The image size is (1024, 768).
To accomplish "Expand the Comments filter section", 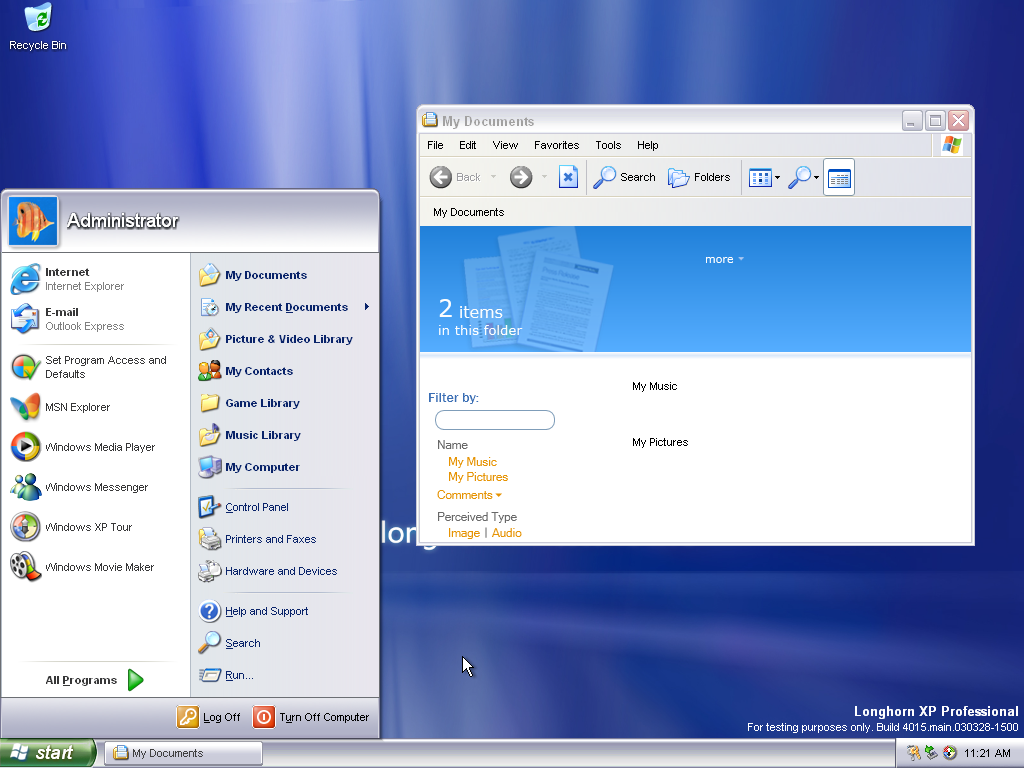I will 469,495.
